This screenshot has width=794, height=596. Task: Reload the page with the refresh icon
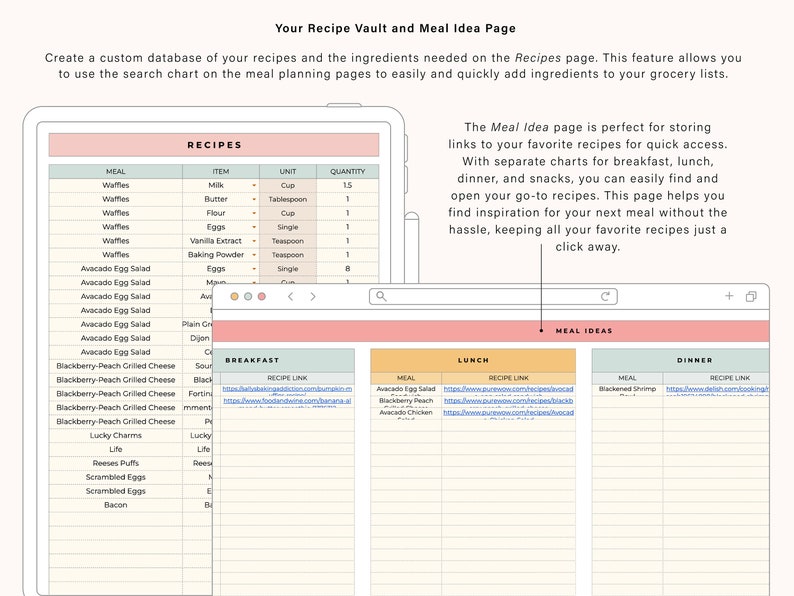coord(605,296)
